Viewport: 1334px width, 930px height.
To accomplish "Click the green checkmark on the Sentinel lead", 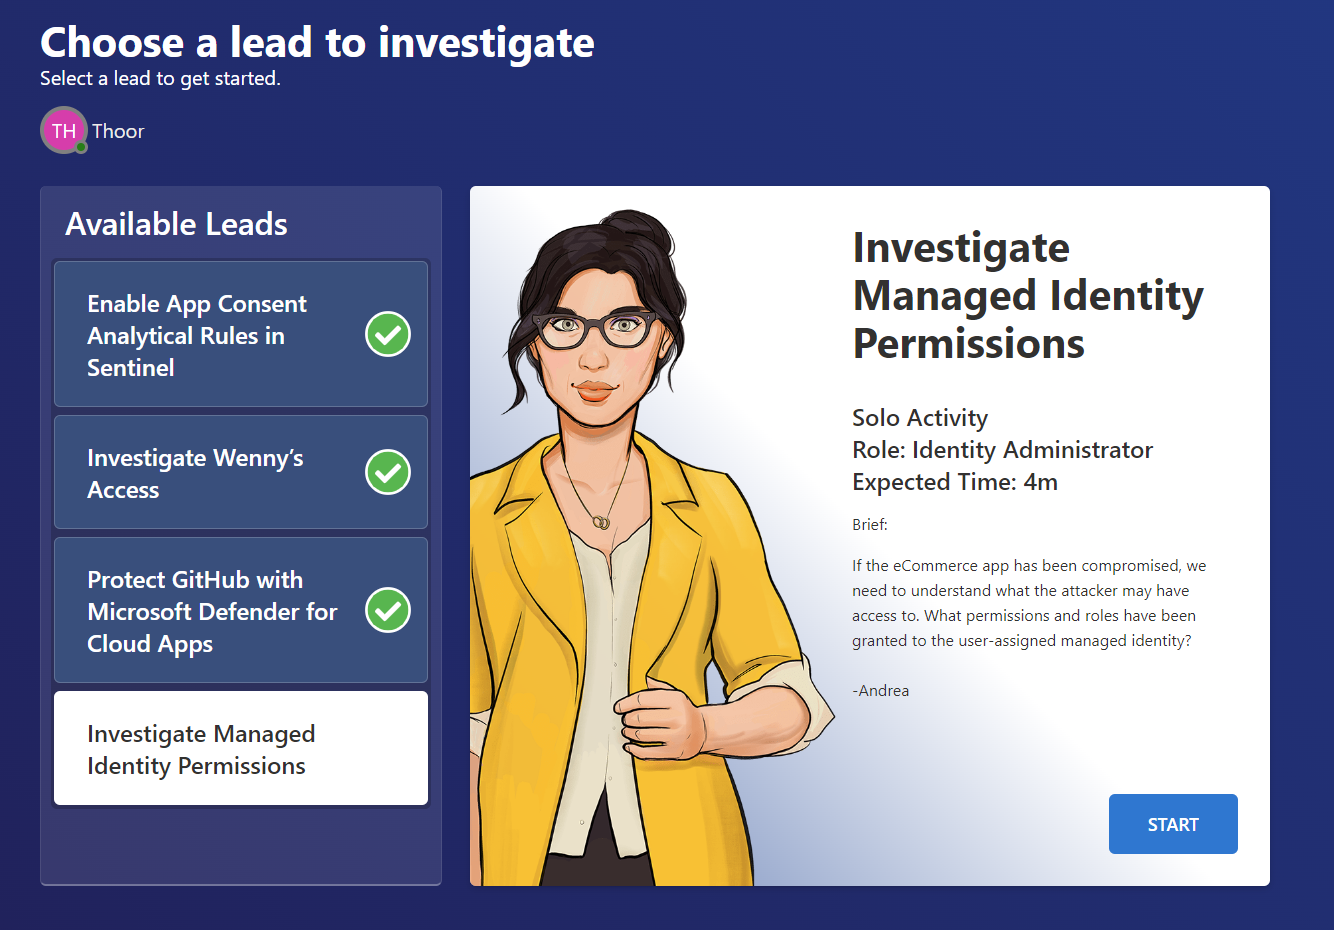I will (x=388, y=334).
